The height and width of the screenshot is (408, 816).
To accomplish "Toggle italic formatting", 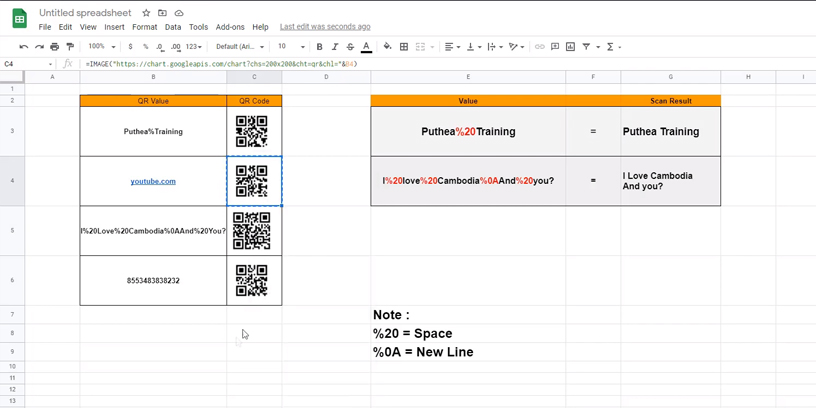I will click(x=335, y=47).
